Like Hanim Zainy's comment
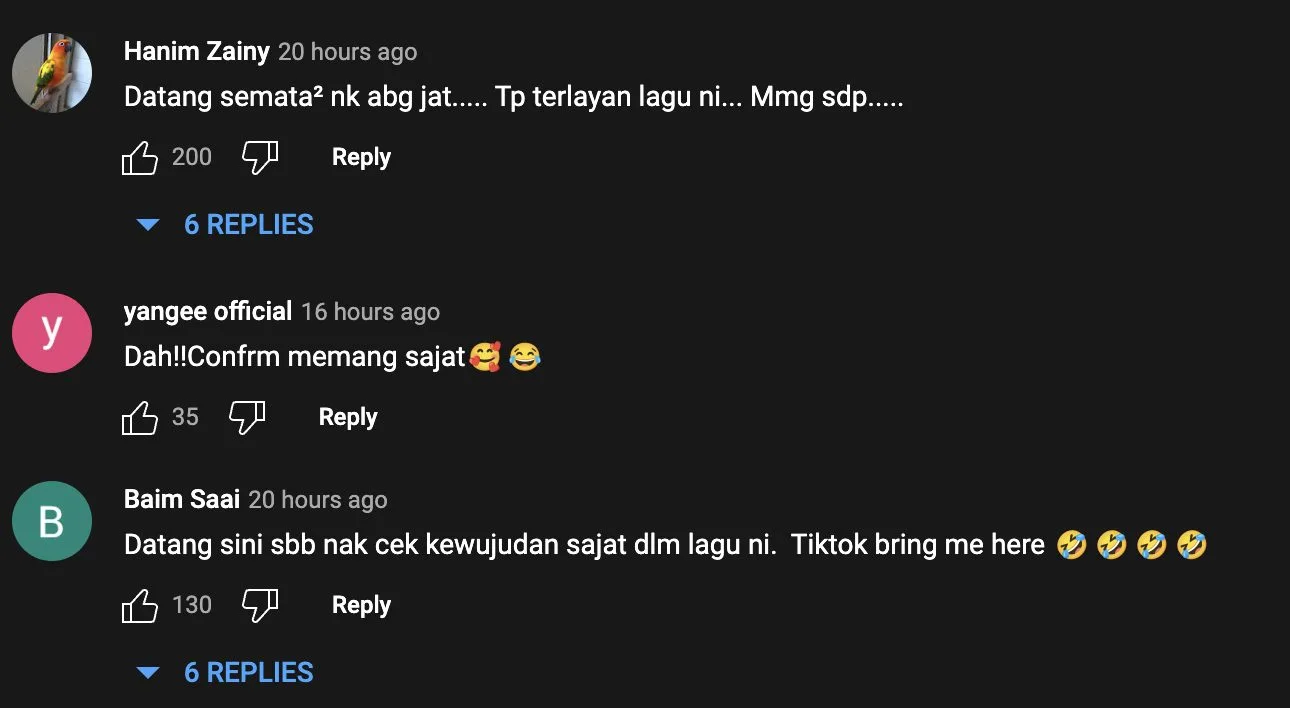The height and width of the screenshot is (708, 1290). 140,158
